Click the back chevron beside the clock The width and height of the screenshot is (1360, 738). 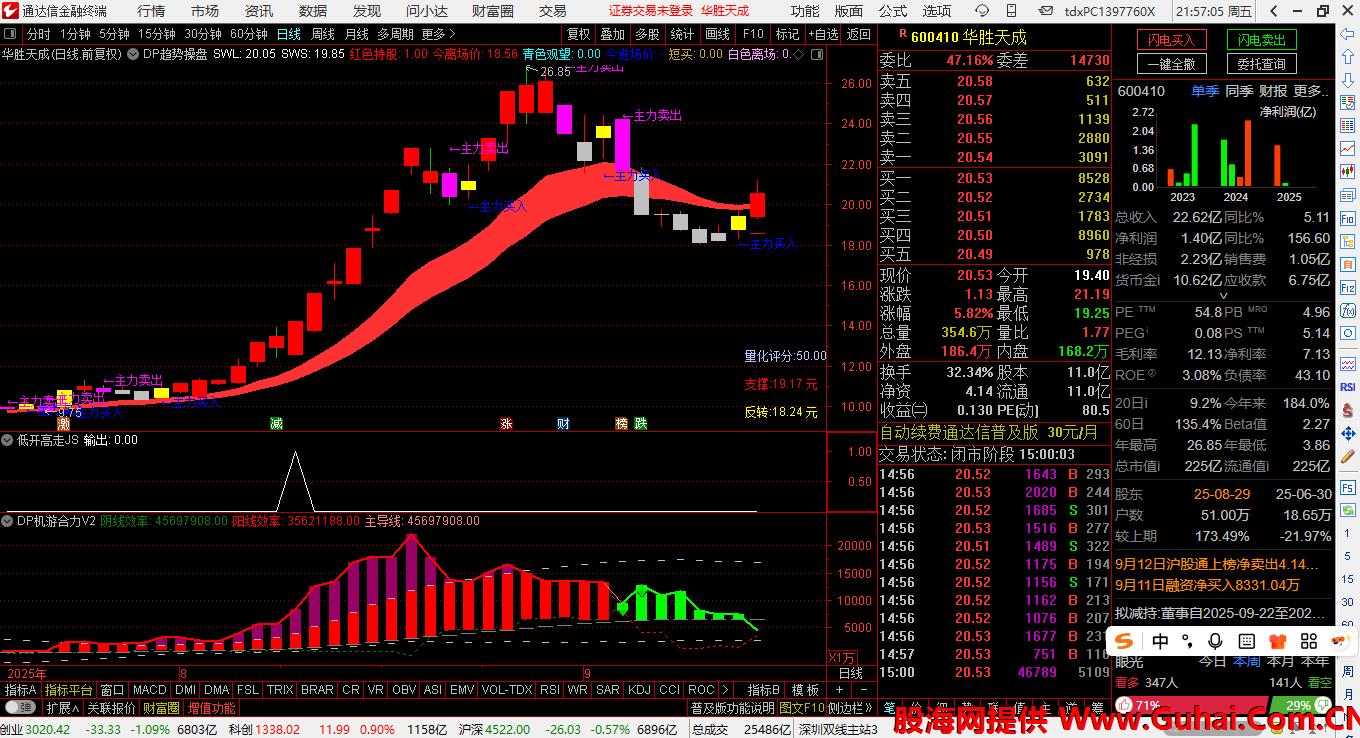coord(1271,11)
